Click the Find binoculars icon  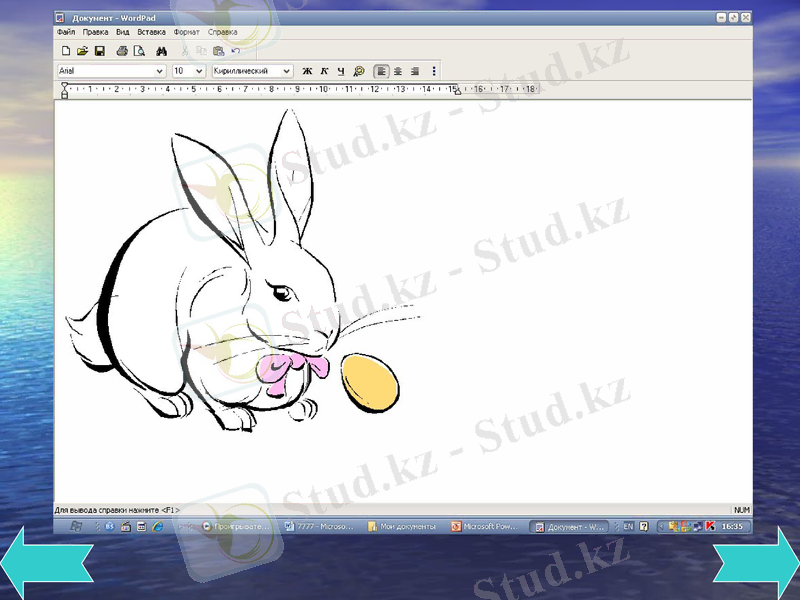pos(161,51)
